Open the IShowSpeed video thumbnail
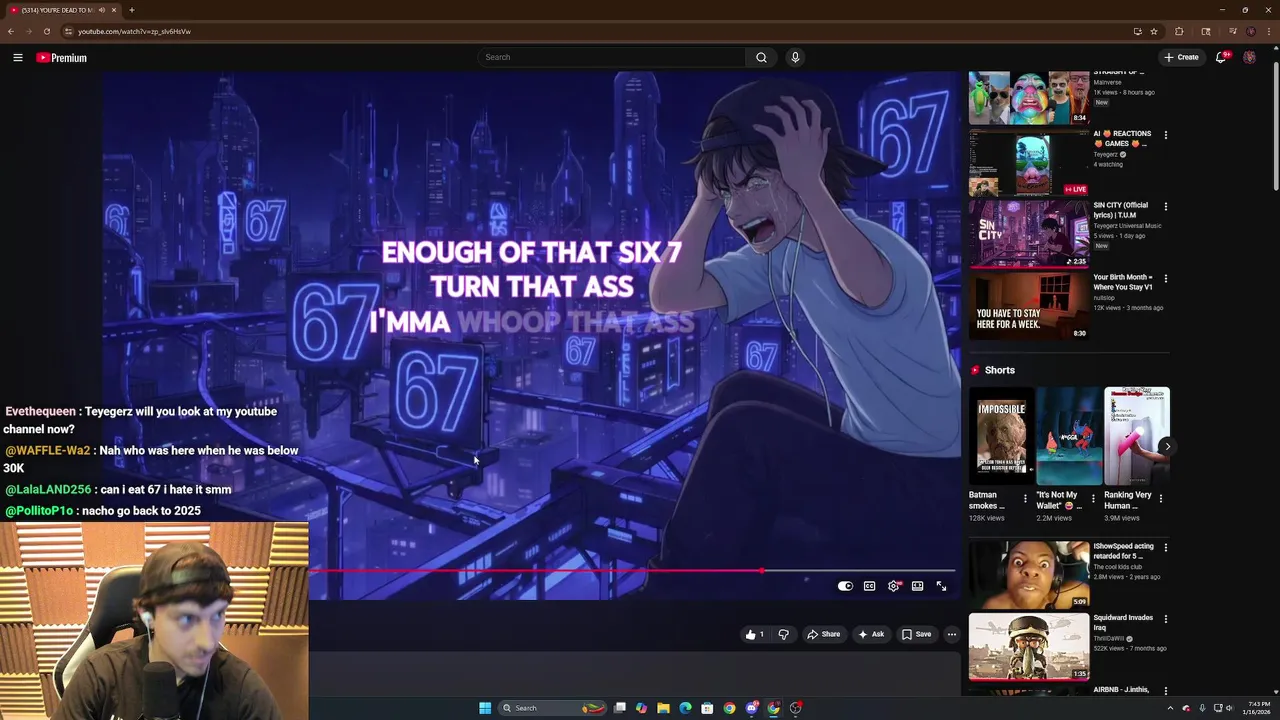This screenshot has width=1280, height=720. tap(1028, 575)
